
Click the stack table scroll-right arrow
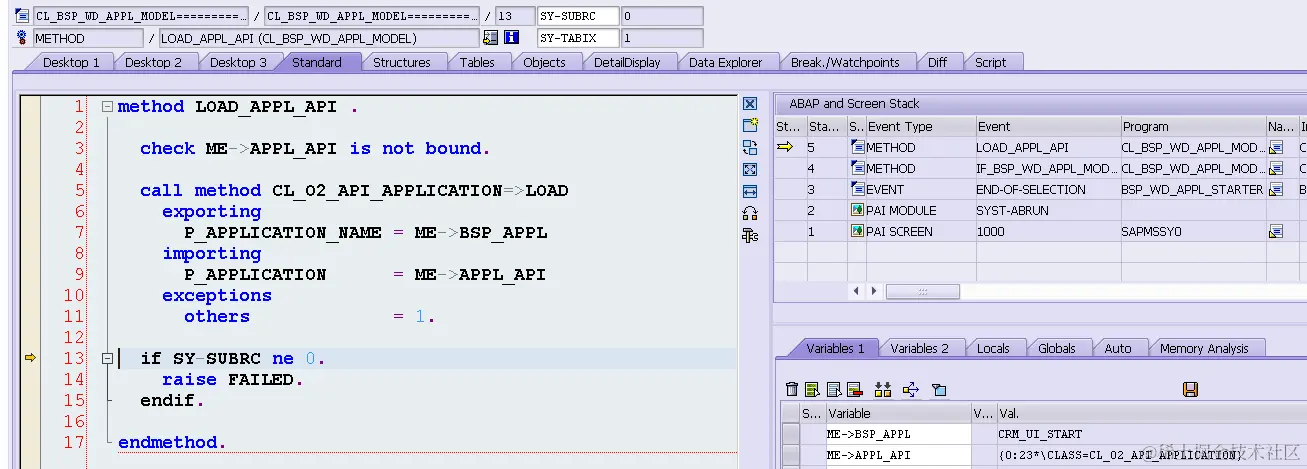click(874, 291)
